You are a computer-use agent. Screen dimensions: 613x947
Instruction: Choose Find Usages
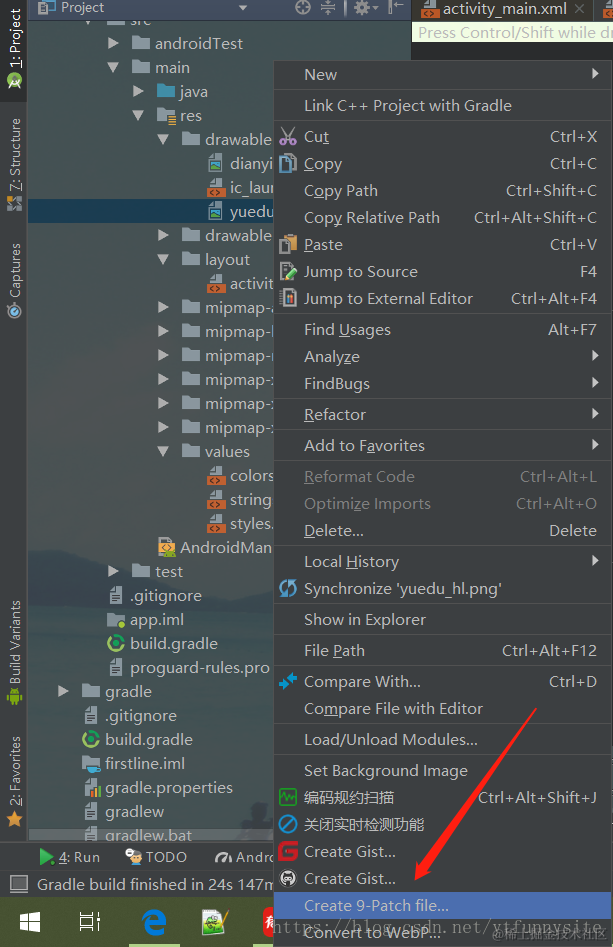pos(442,330)
